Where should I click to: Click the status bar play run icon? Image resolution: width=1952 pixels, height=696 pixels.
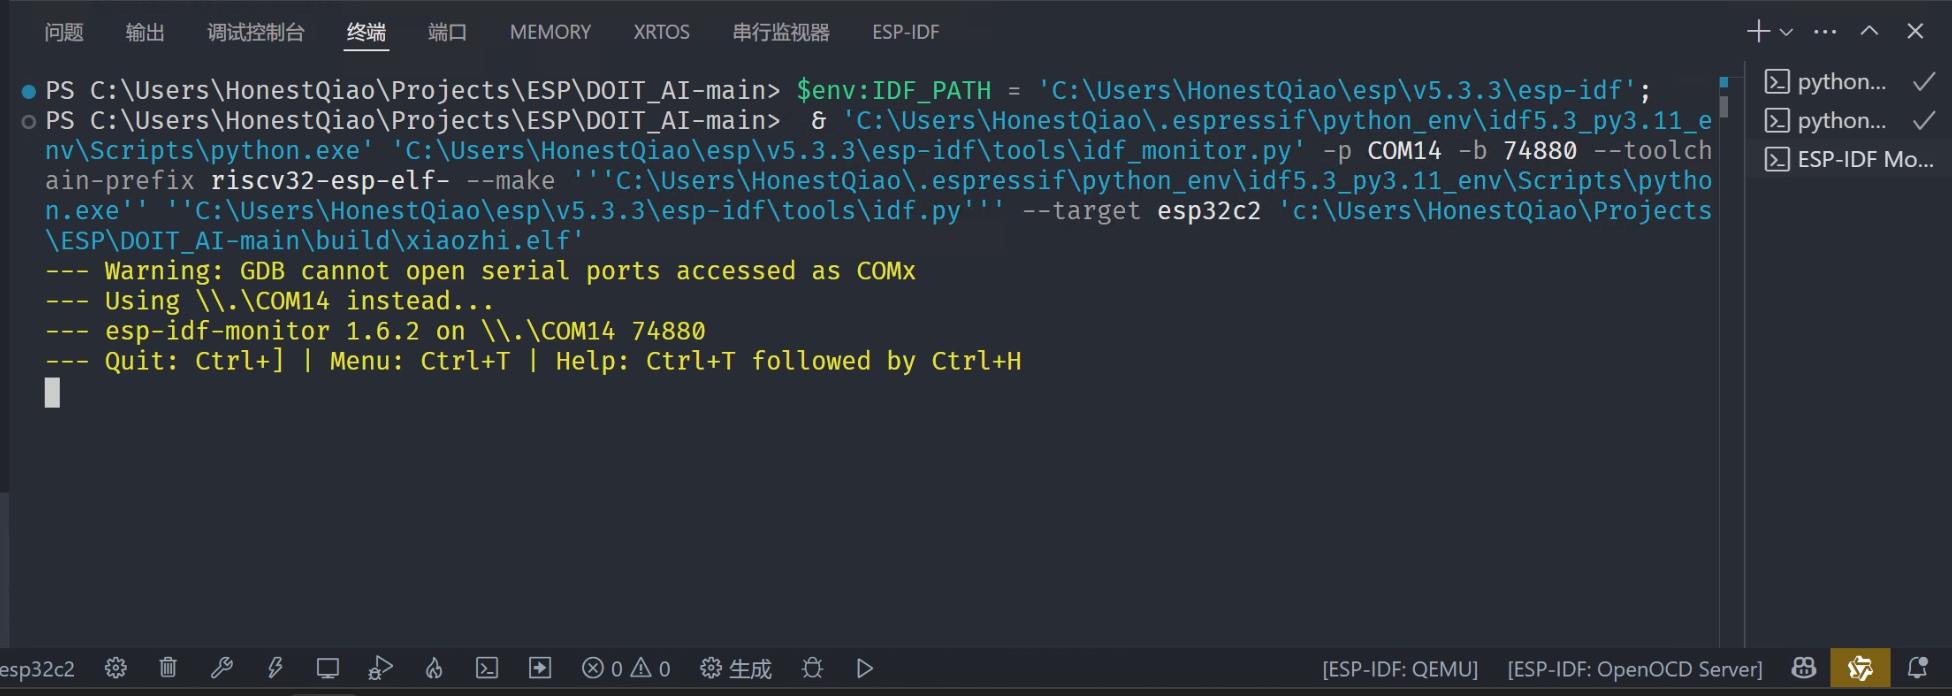click(865, 668)
